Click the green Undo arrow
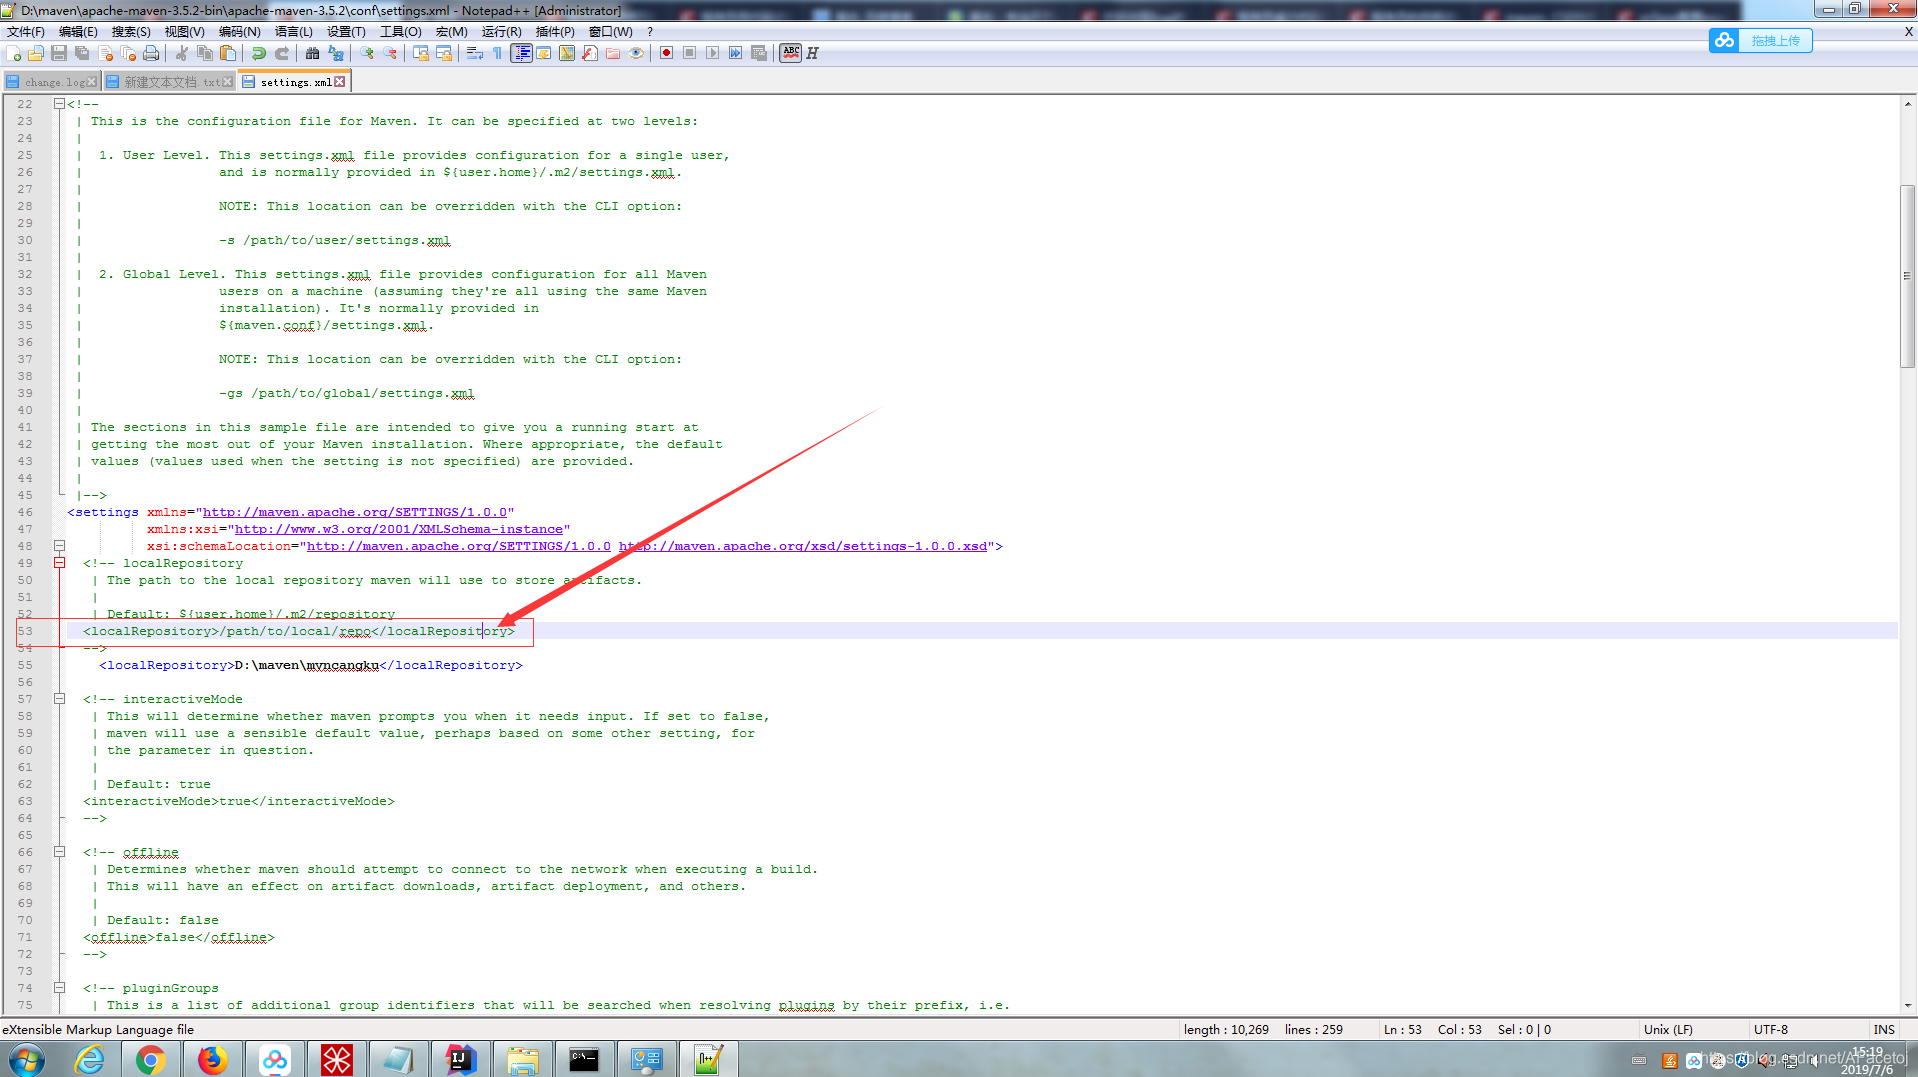This screenshot has width=1918, height=1077. pos(259,53)
